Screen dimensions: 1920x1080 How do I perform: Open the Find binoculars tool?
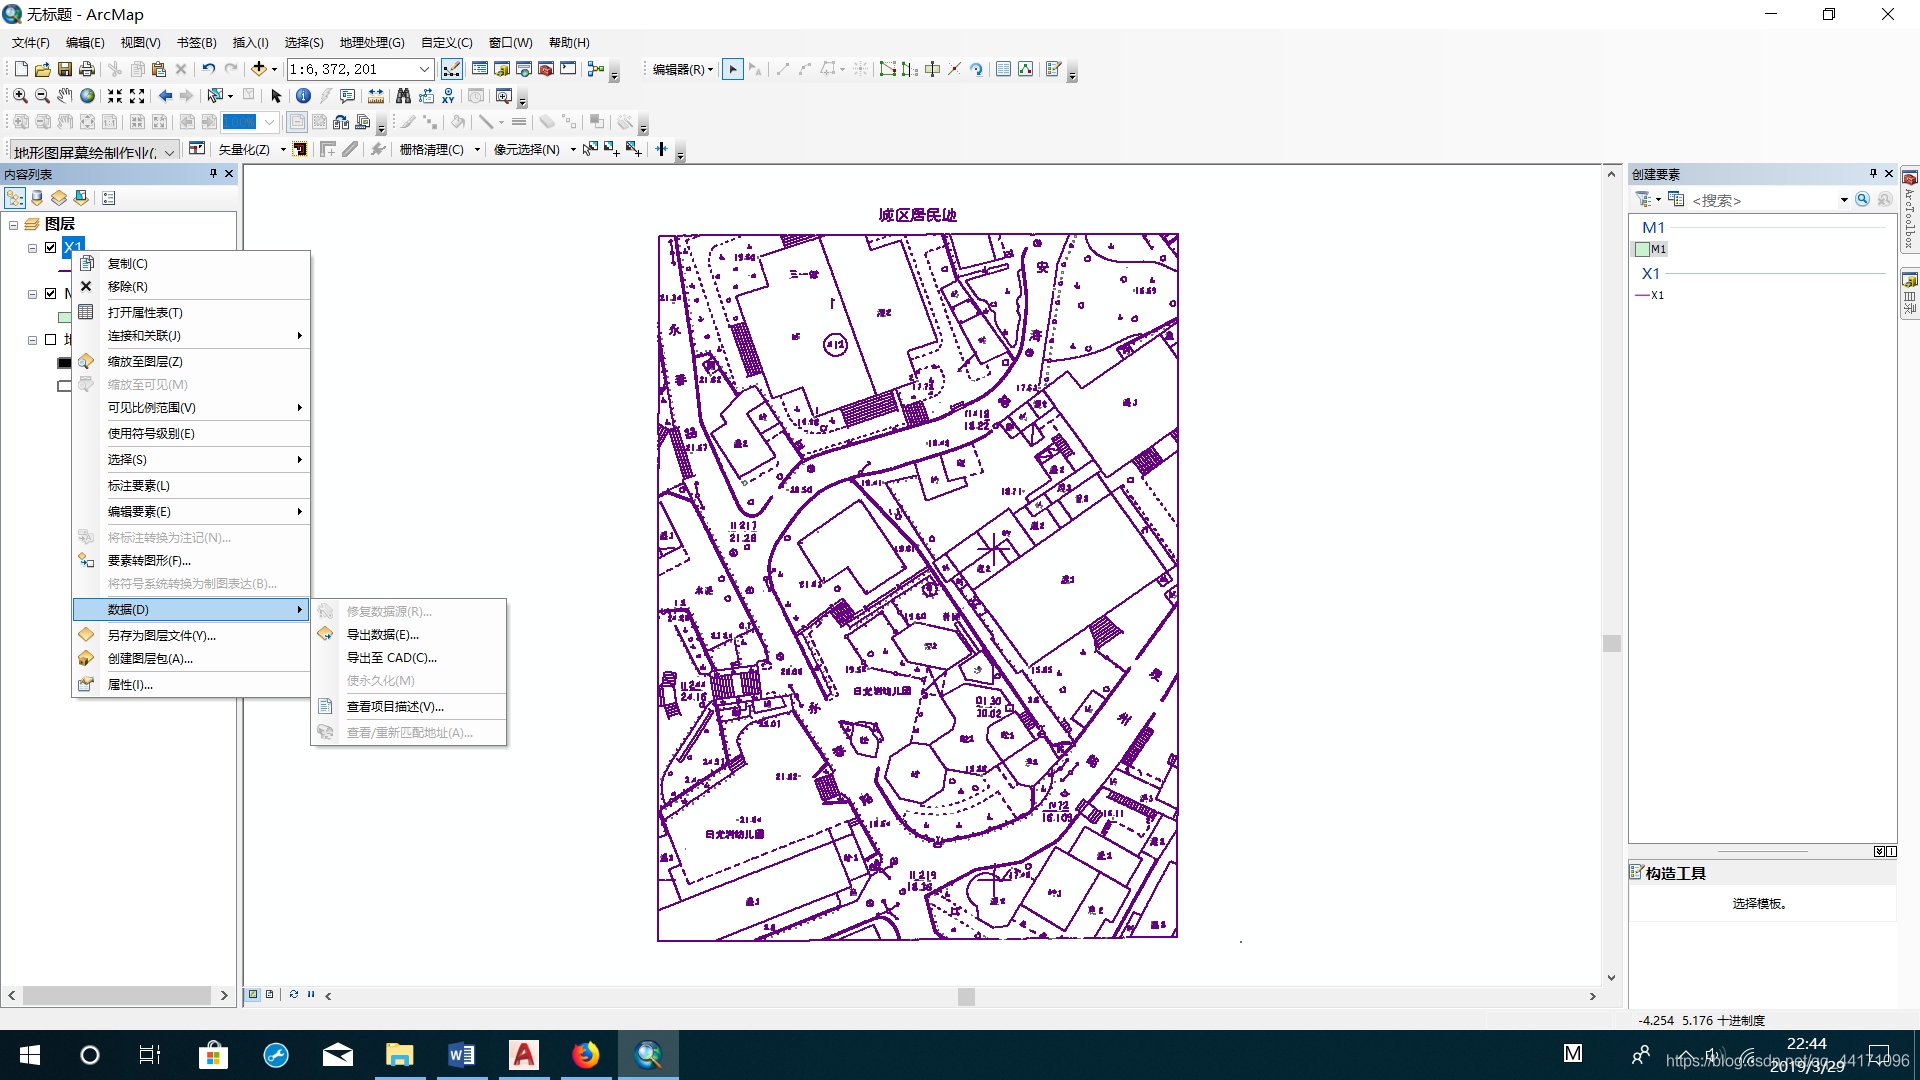pos(403,96)
